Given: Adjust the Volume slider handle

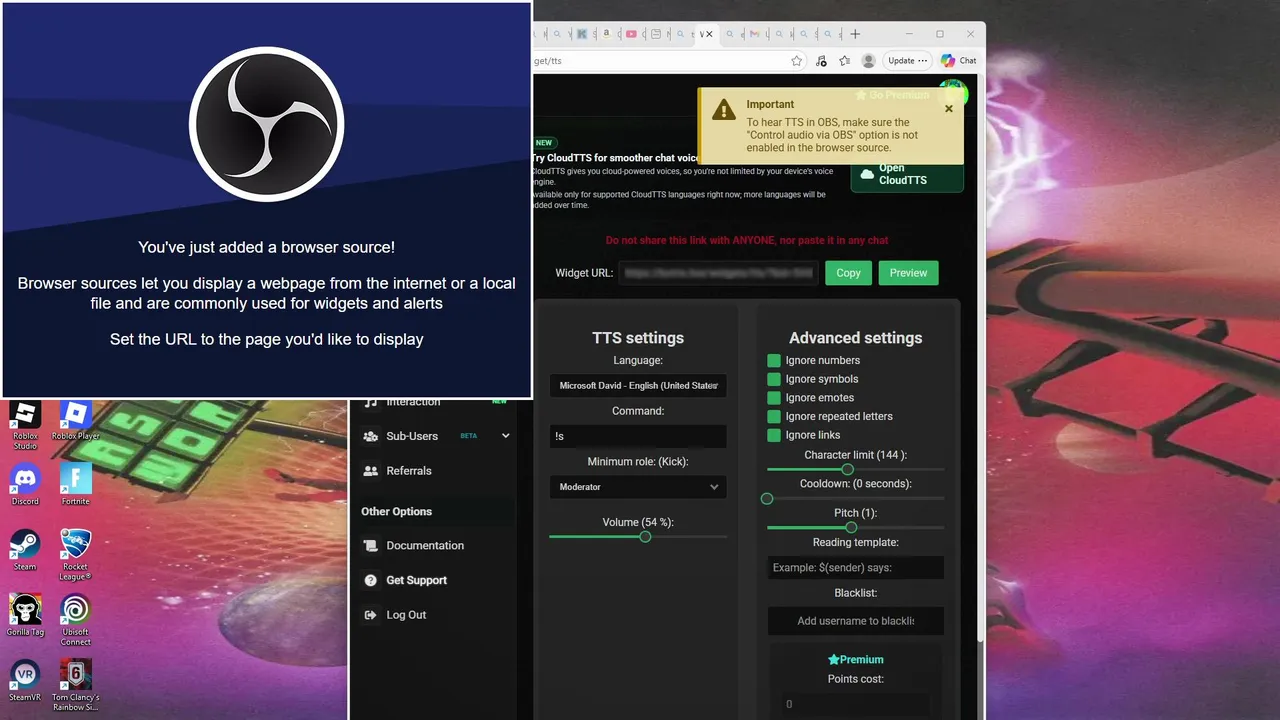Looking at the screenshot, I should (x=645, y=537).
